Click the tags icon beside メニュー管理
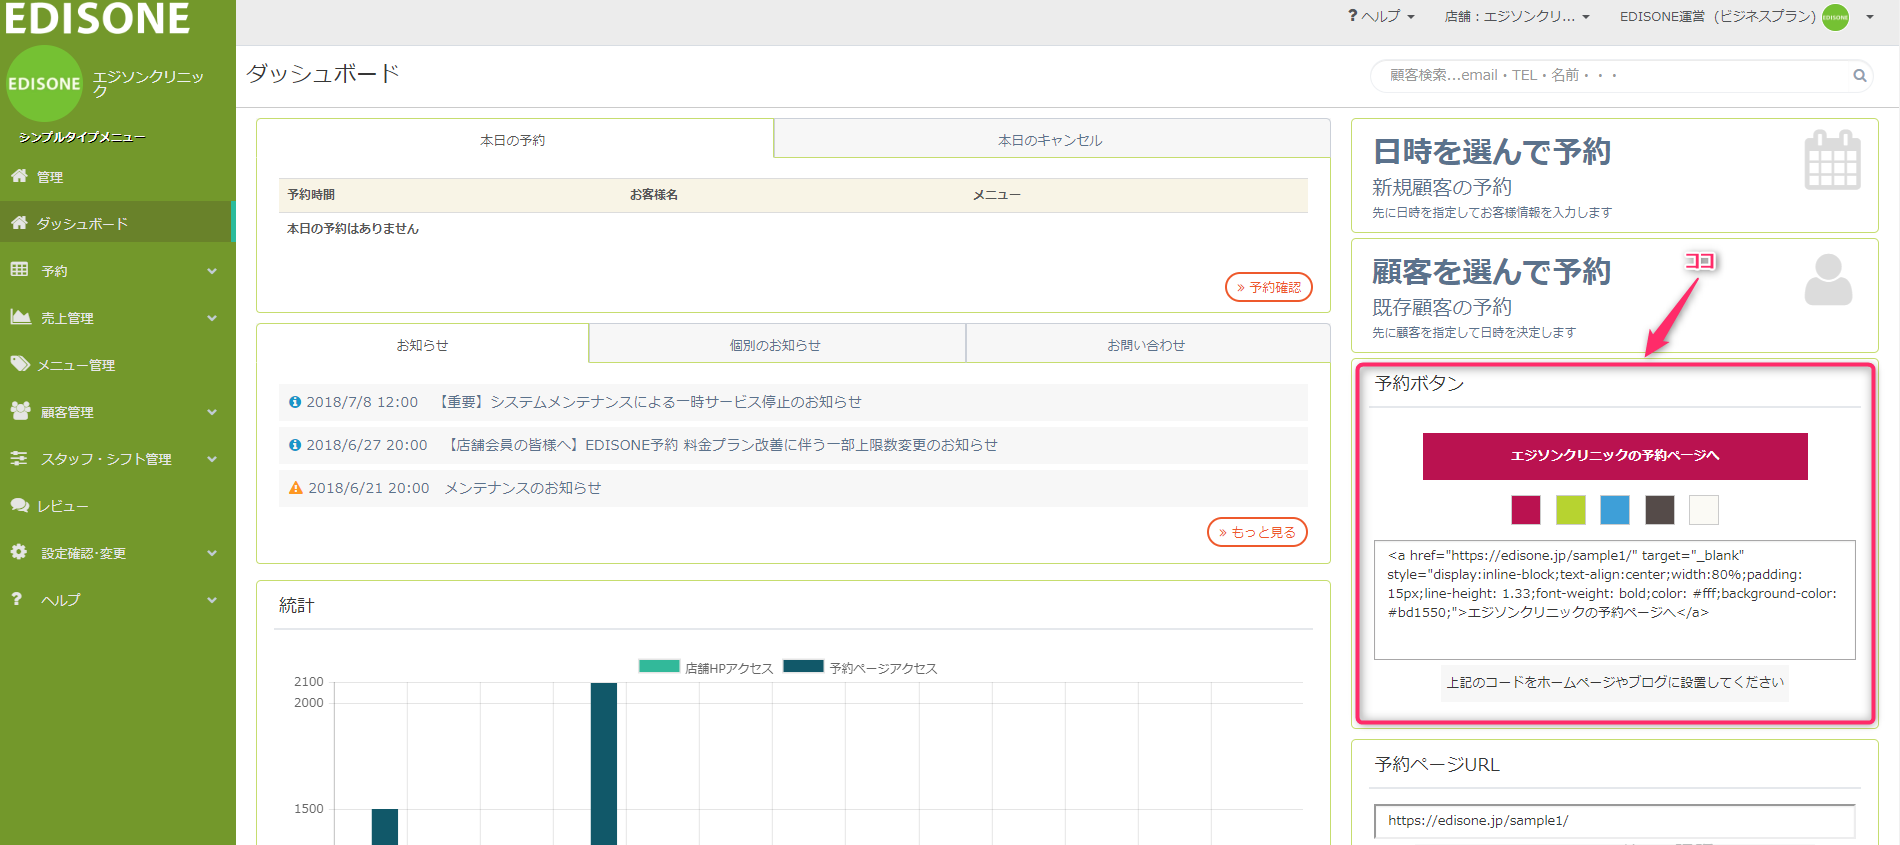 pos(20,364)
